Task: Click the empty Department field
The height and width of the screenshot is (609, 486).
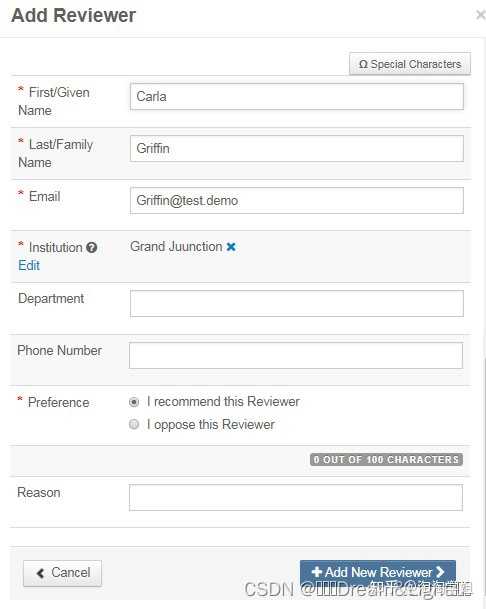Action: [x=297, y=303]
